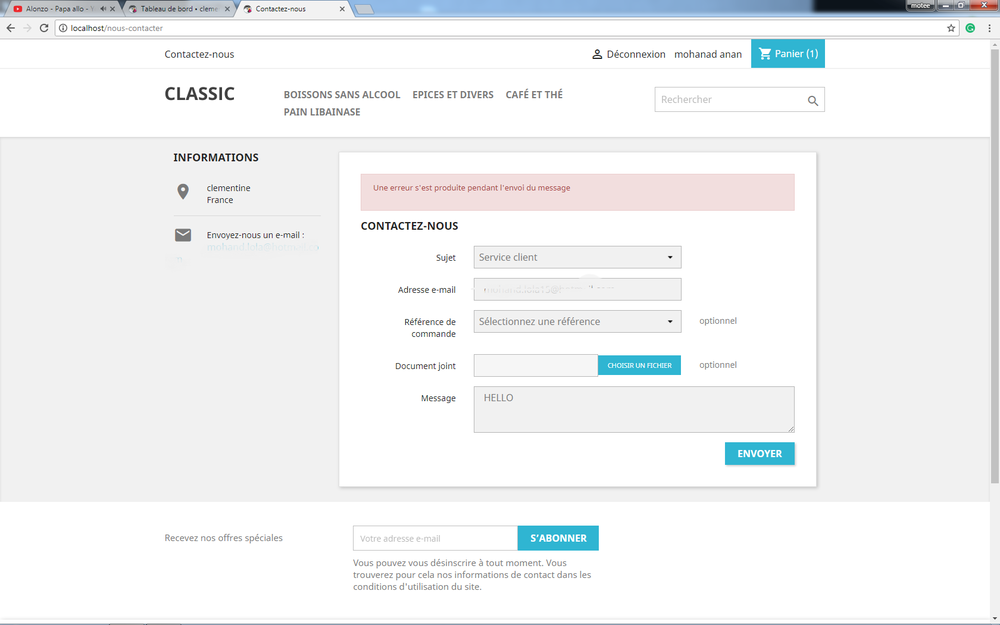The height and width of the screenshot is (625, 1000).
Task: Click the page vertical scrollbar
Action: [994, 265]
